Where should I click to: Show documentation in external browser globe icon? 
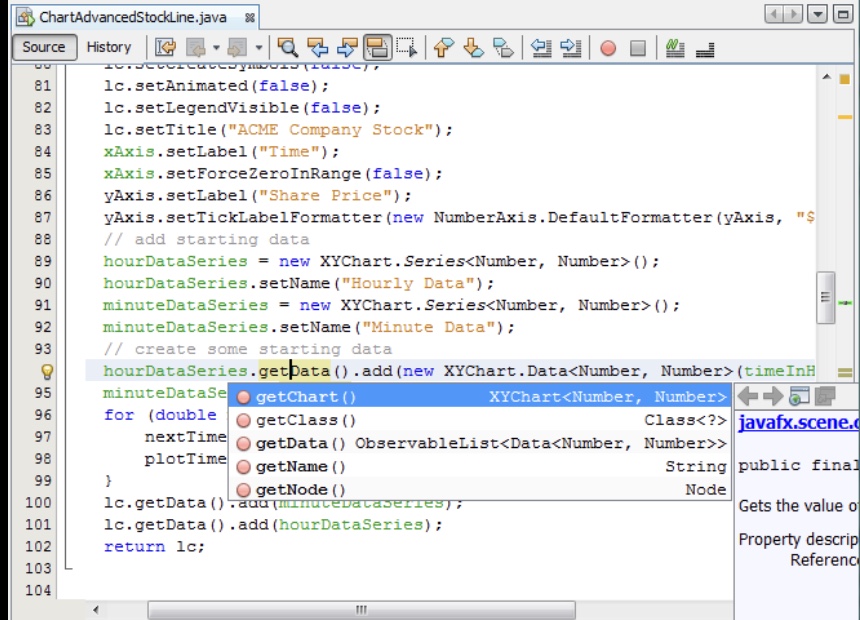click(798, 394)
